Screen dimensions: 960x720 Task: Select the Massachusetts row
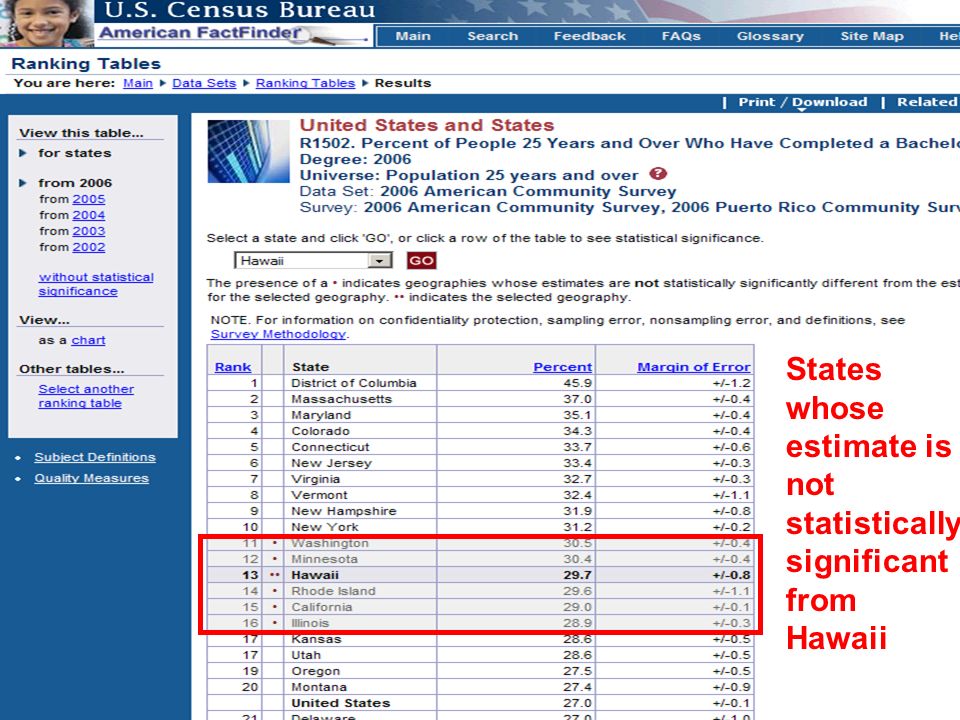[481, 399]
